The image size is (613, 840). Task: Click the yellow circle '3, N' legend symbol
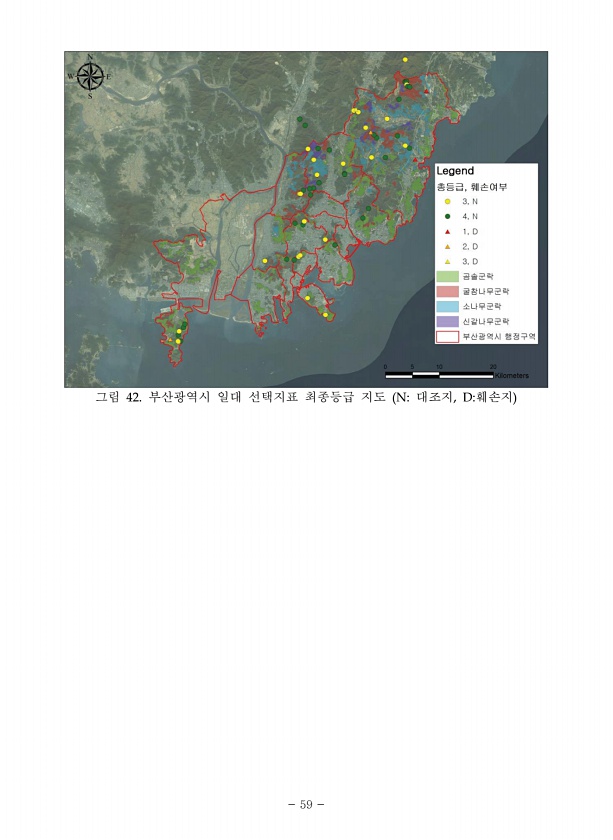click(447, 201)
